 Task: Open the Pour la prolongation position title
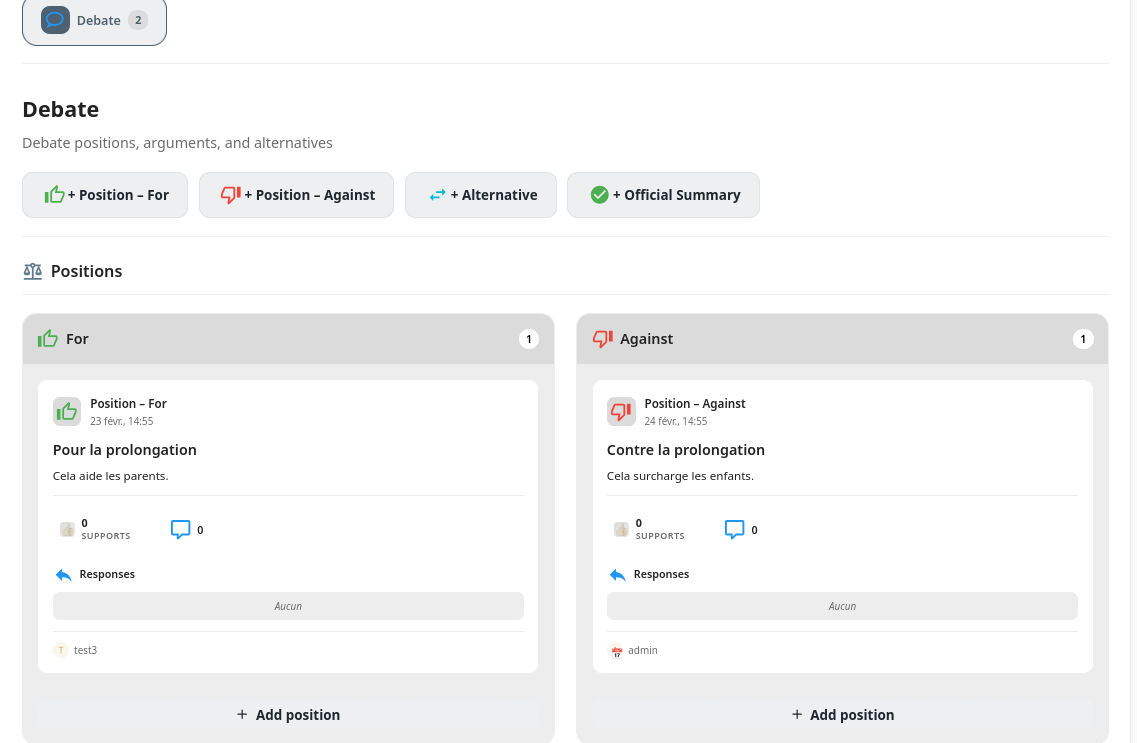124,449
